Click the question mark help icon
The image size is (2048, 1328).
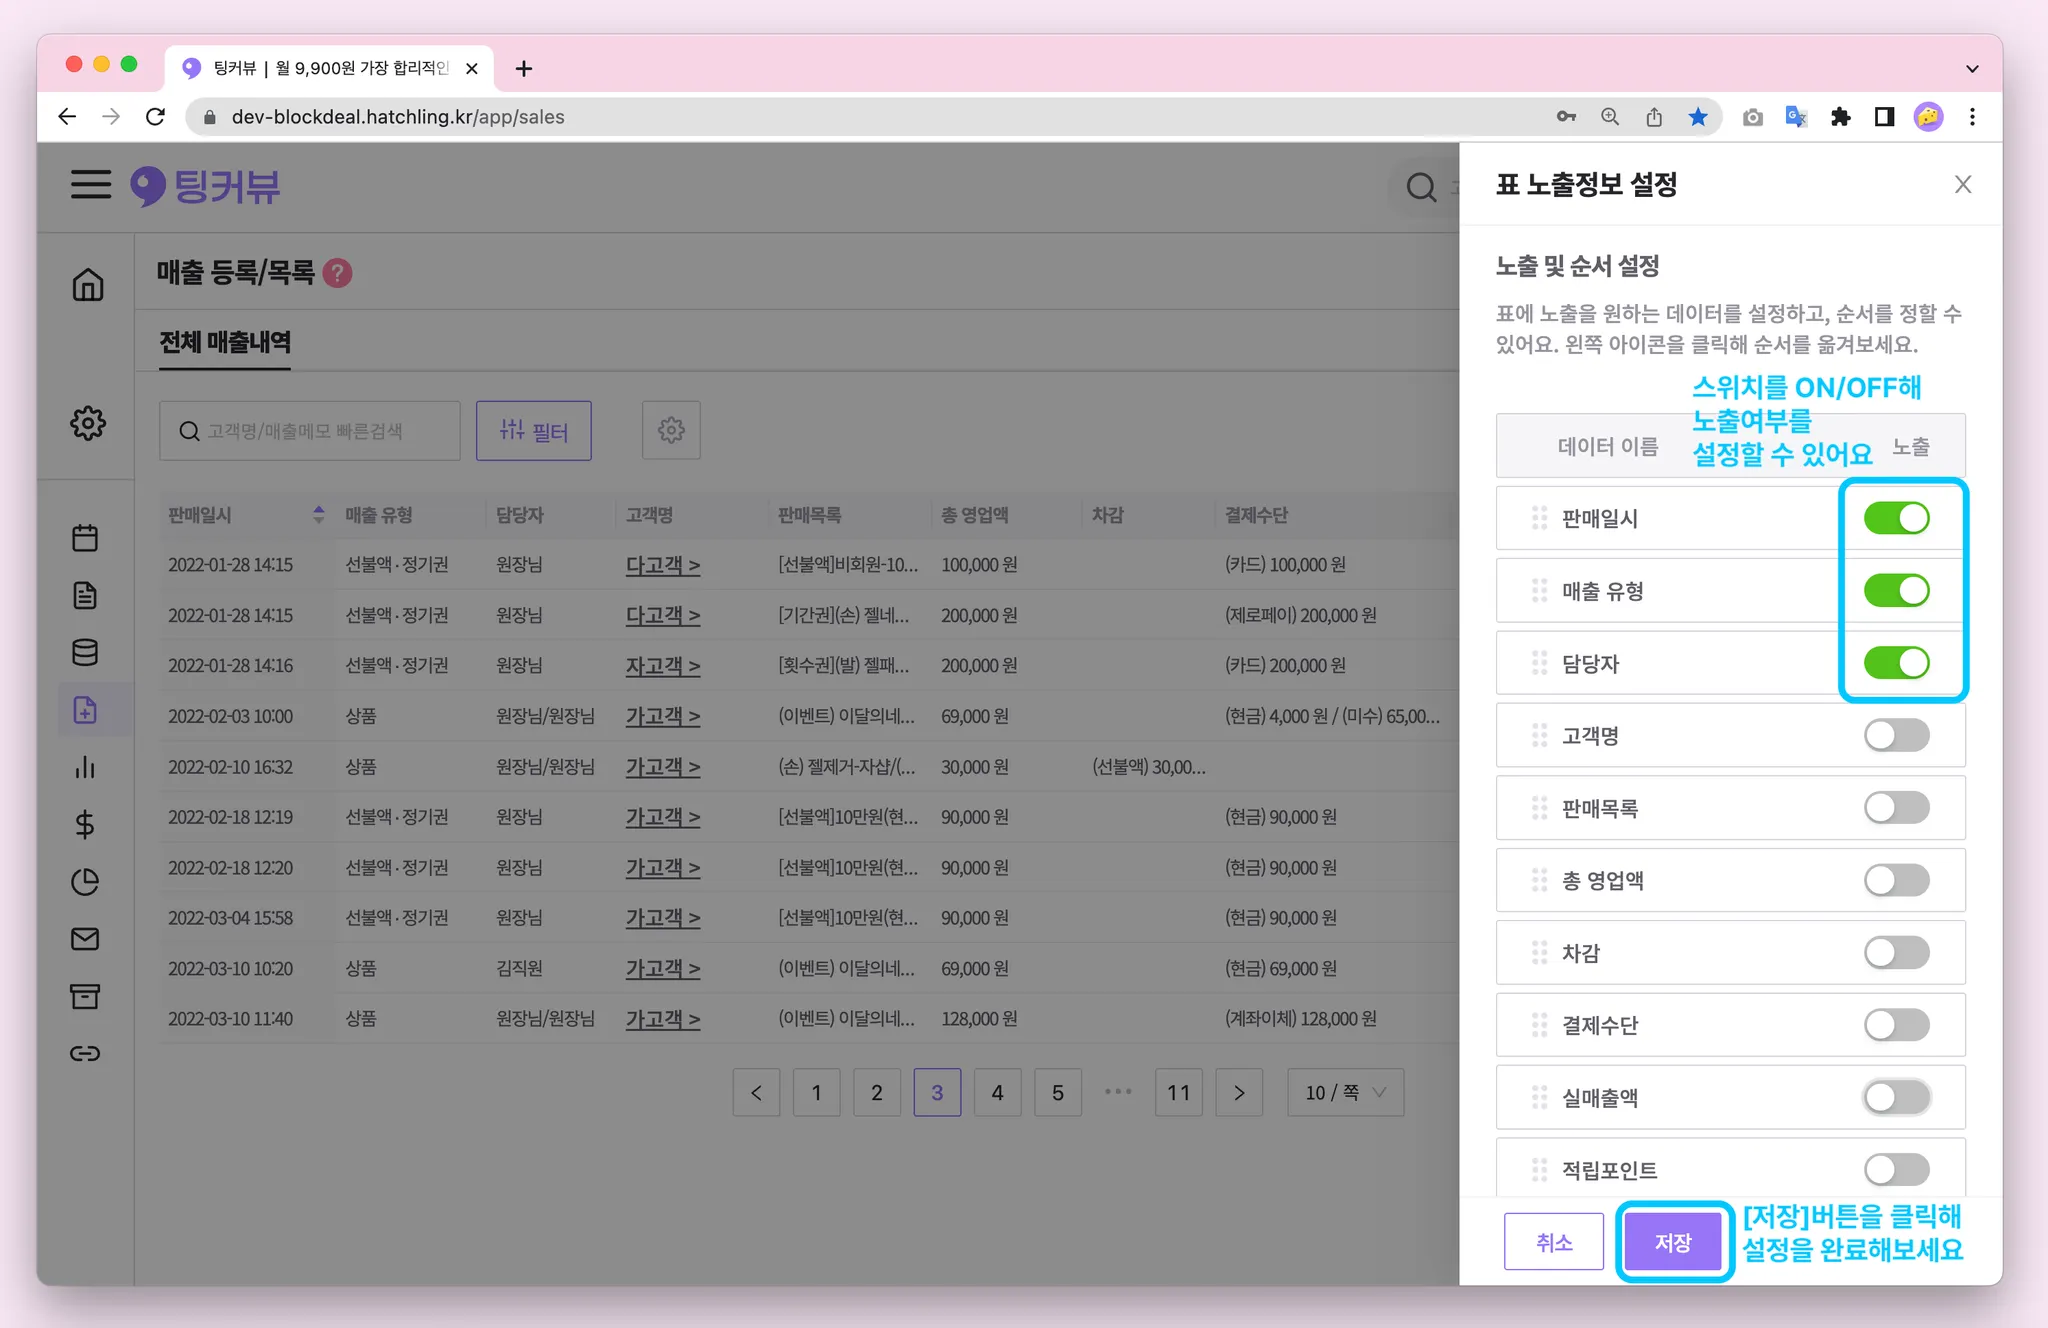(338, 273)
